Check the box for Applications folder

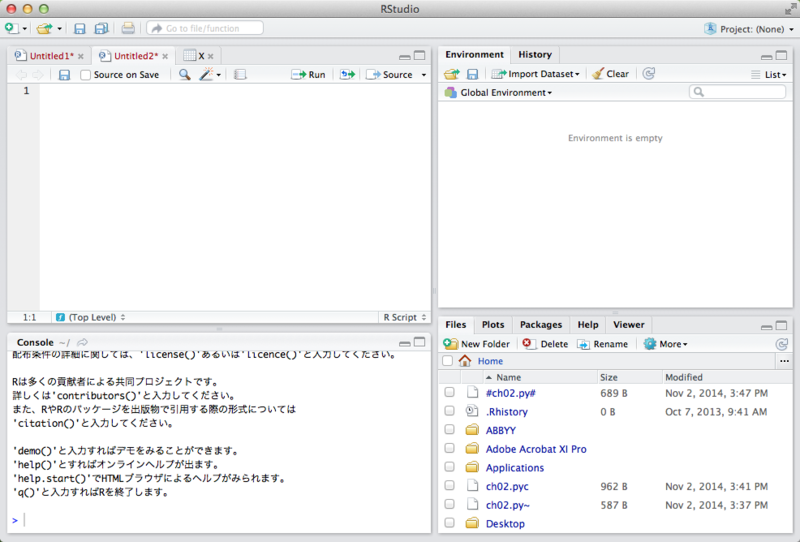tap(449, 467)
